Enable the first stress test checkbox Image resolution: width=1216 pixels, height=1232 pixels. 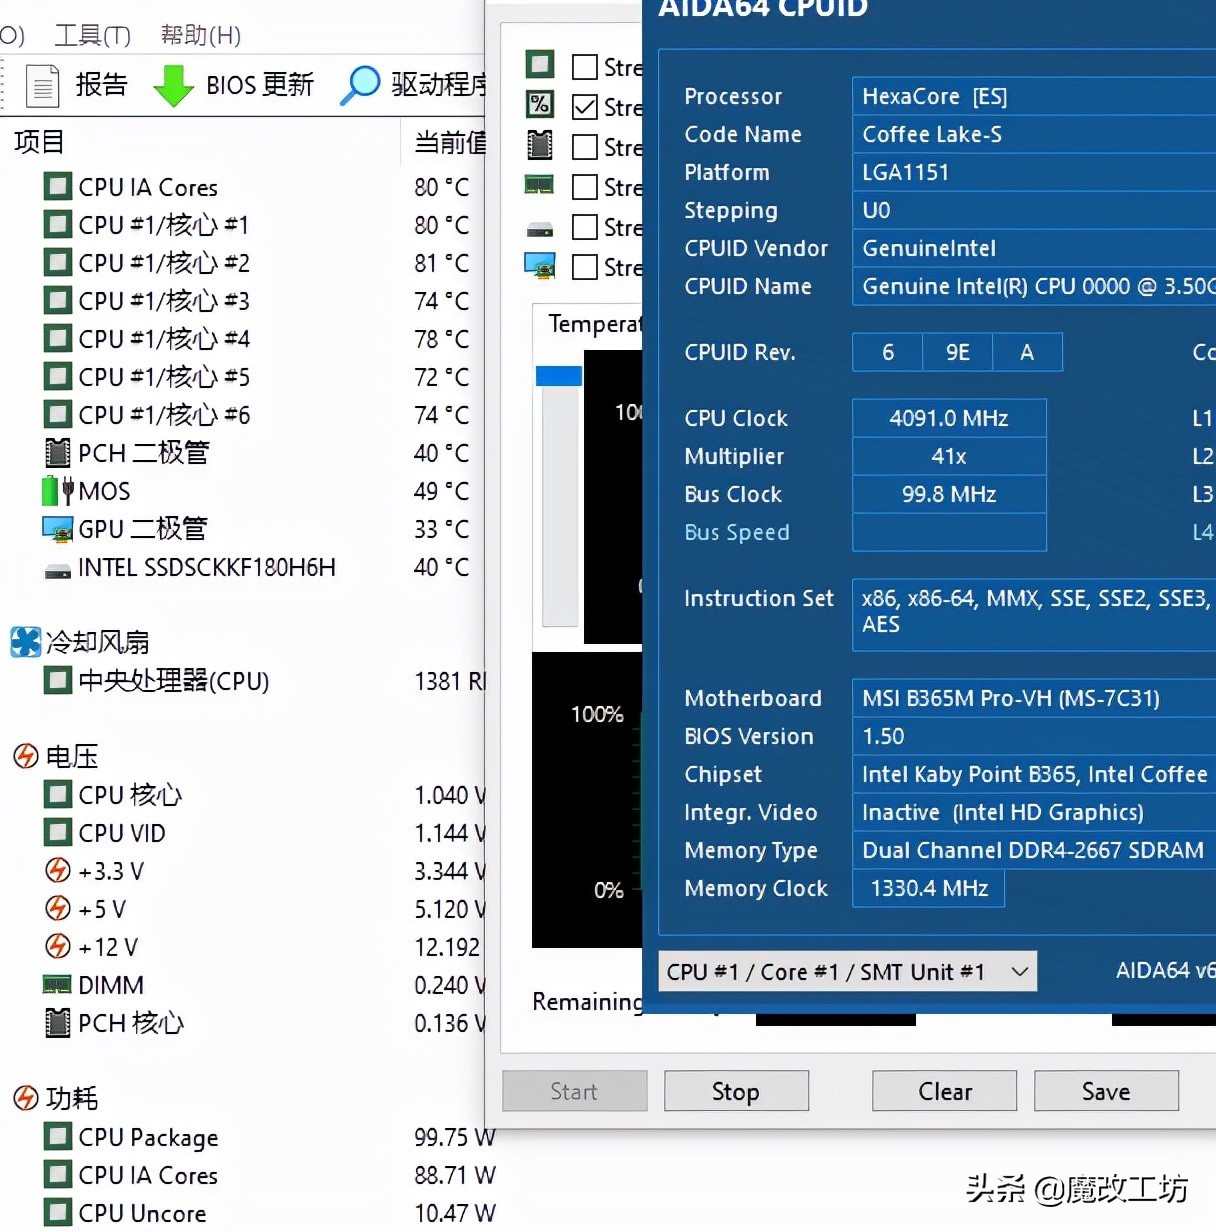(x=585, y=67)
